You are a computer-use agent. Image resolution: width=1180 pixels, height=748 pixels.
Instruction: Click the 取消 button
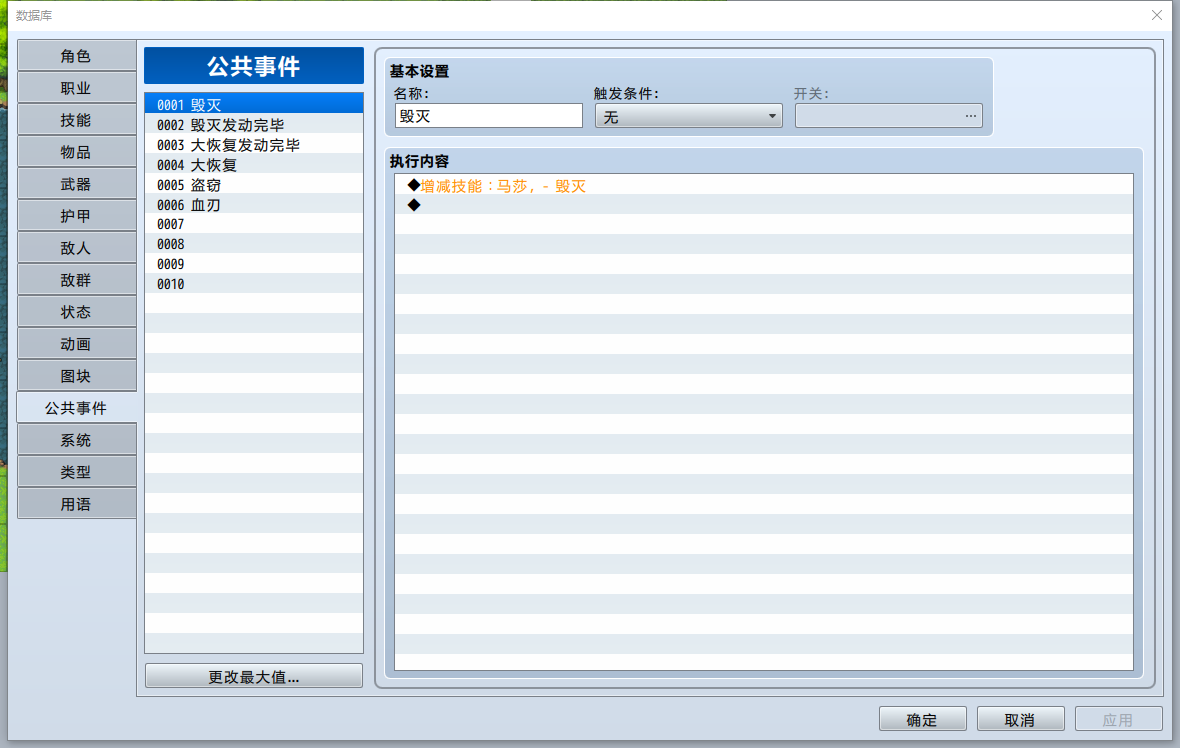coord(1020,719)
